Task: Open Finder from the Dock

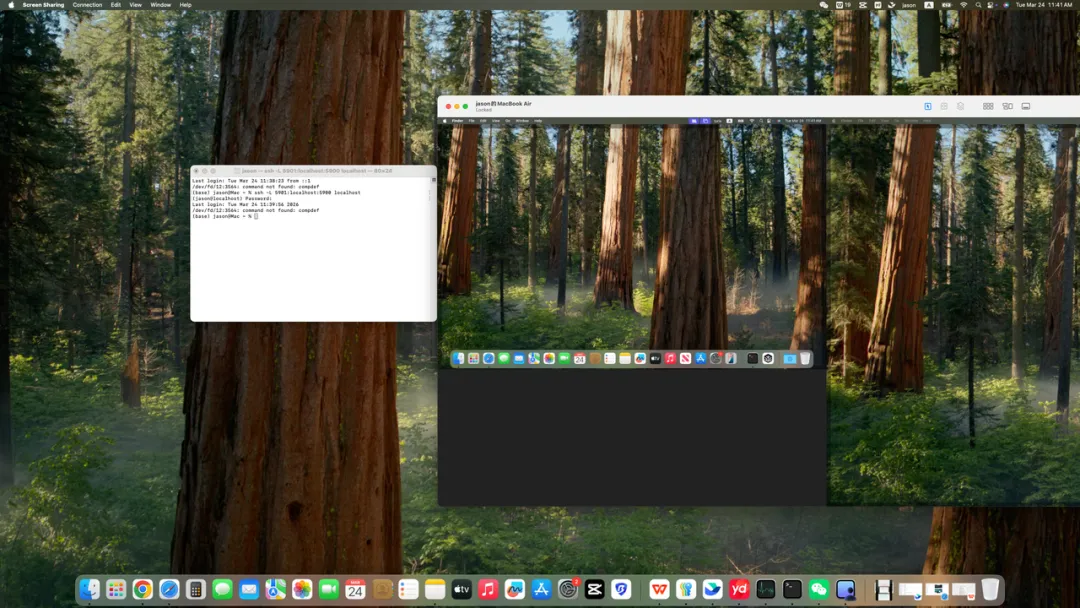Action: tap(90, 589)
